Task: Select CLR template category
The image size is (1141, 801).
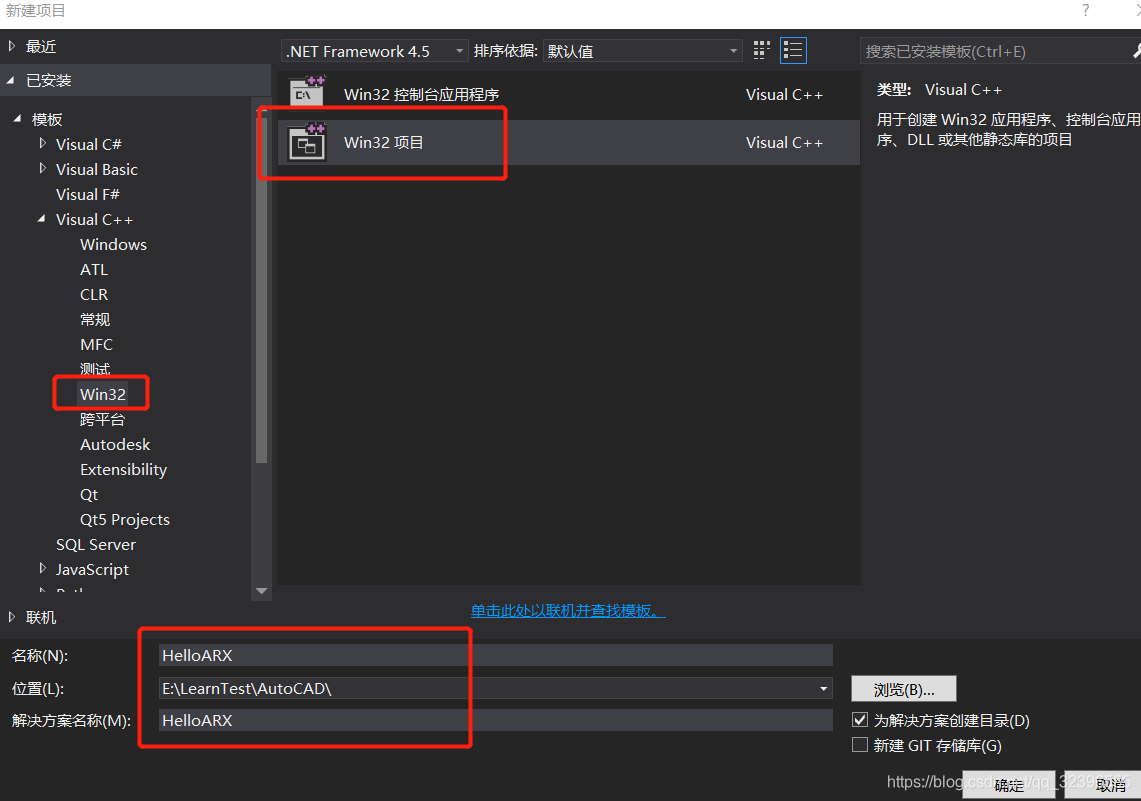Action: (94, 294)
